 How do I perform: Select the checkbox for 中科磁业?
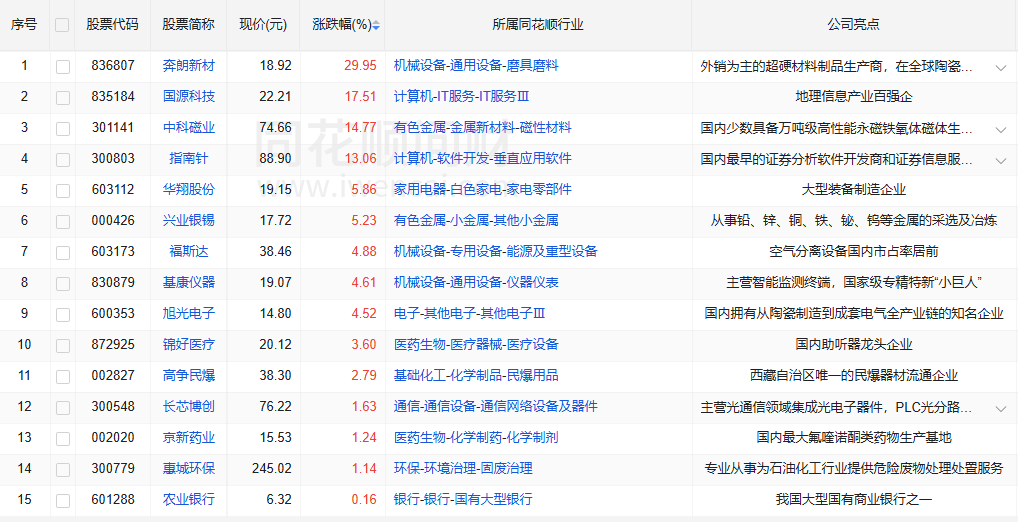(63, 129)
